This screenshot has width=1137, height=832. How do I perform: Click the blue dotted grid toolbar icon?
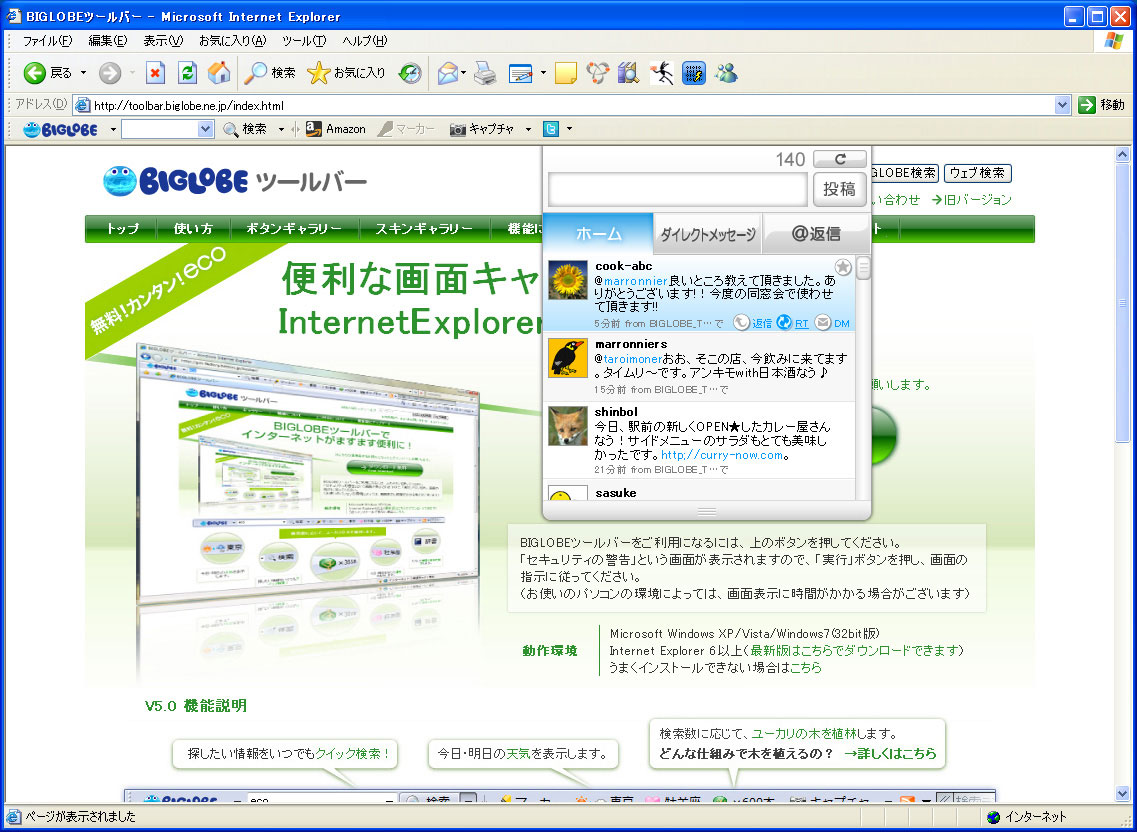click(x=694, y=73)
